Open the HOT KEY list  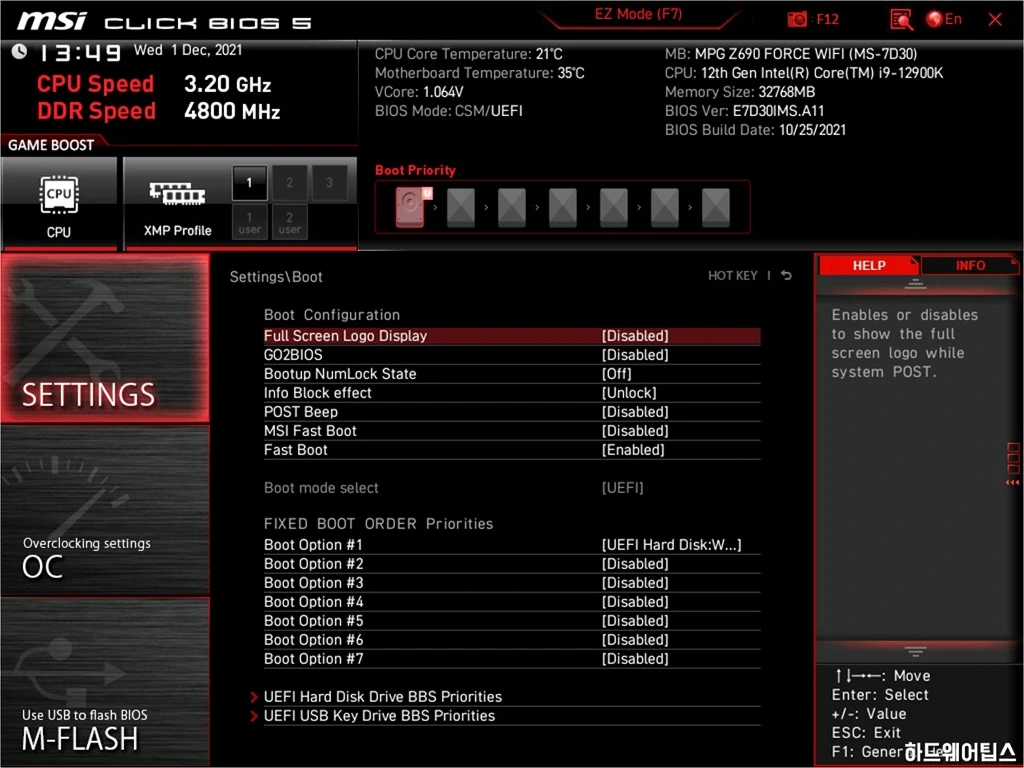(x=733, y=276)
